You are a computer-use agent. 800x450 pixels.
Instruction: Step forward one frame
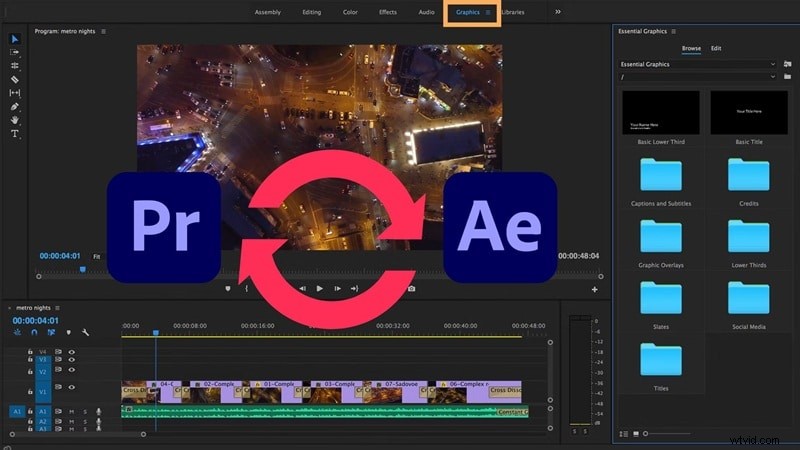tap(337, 289)
